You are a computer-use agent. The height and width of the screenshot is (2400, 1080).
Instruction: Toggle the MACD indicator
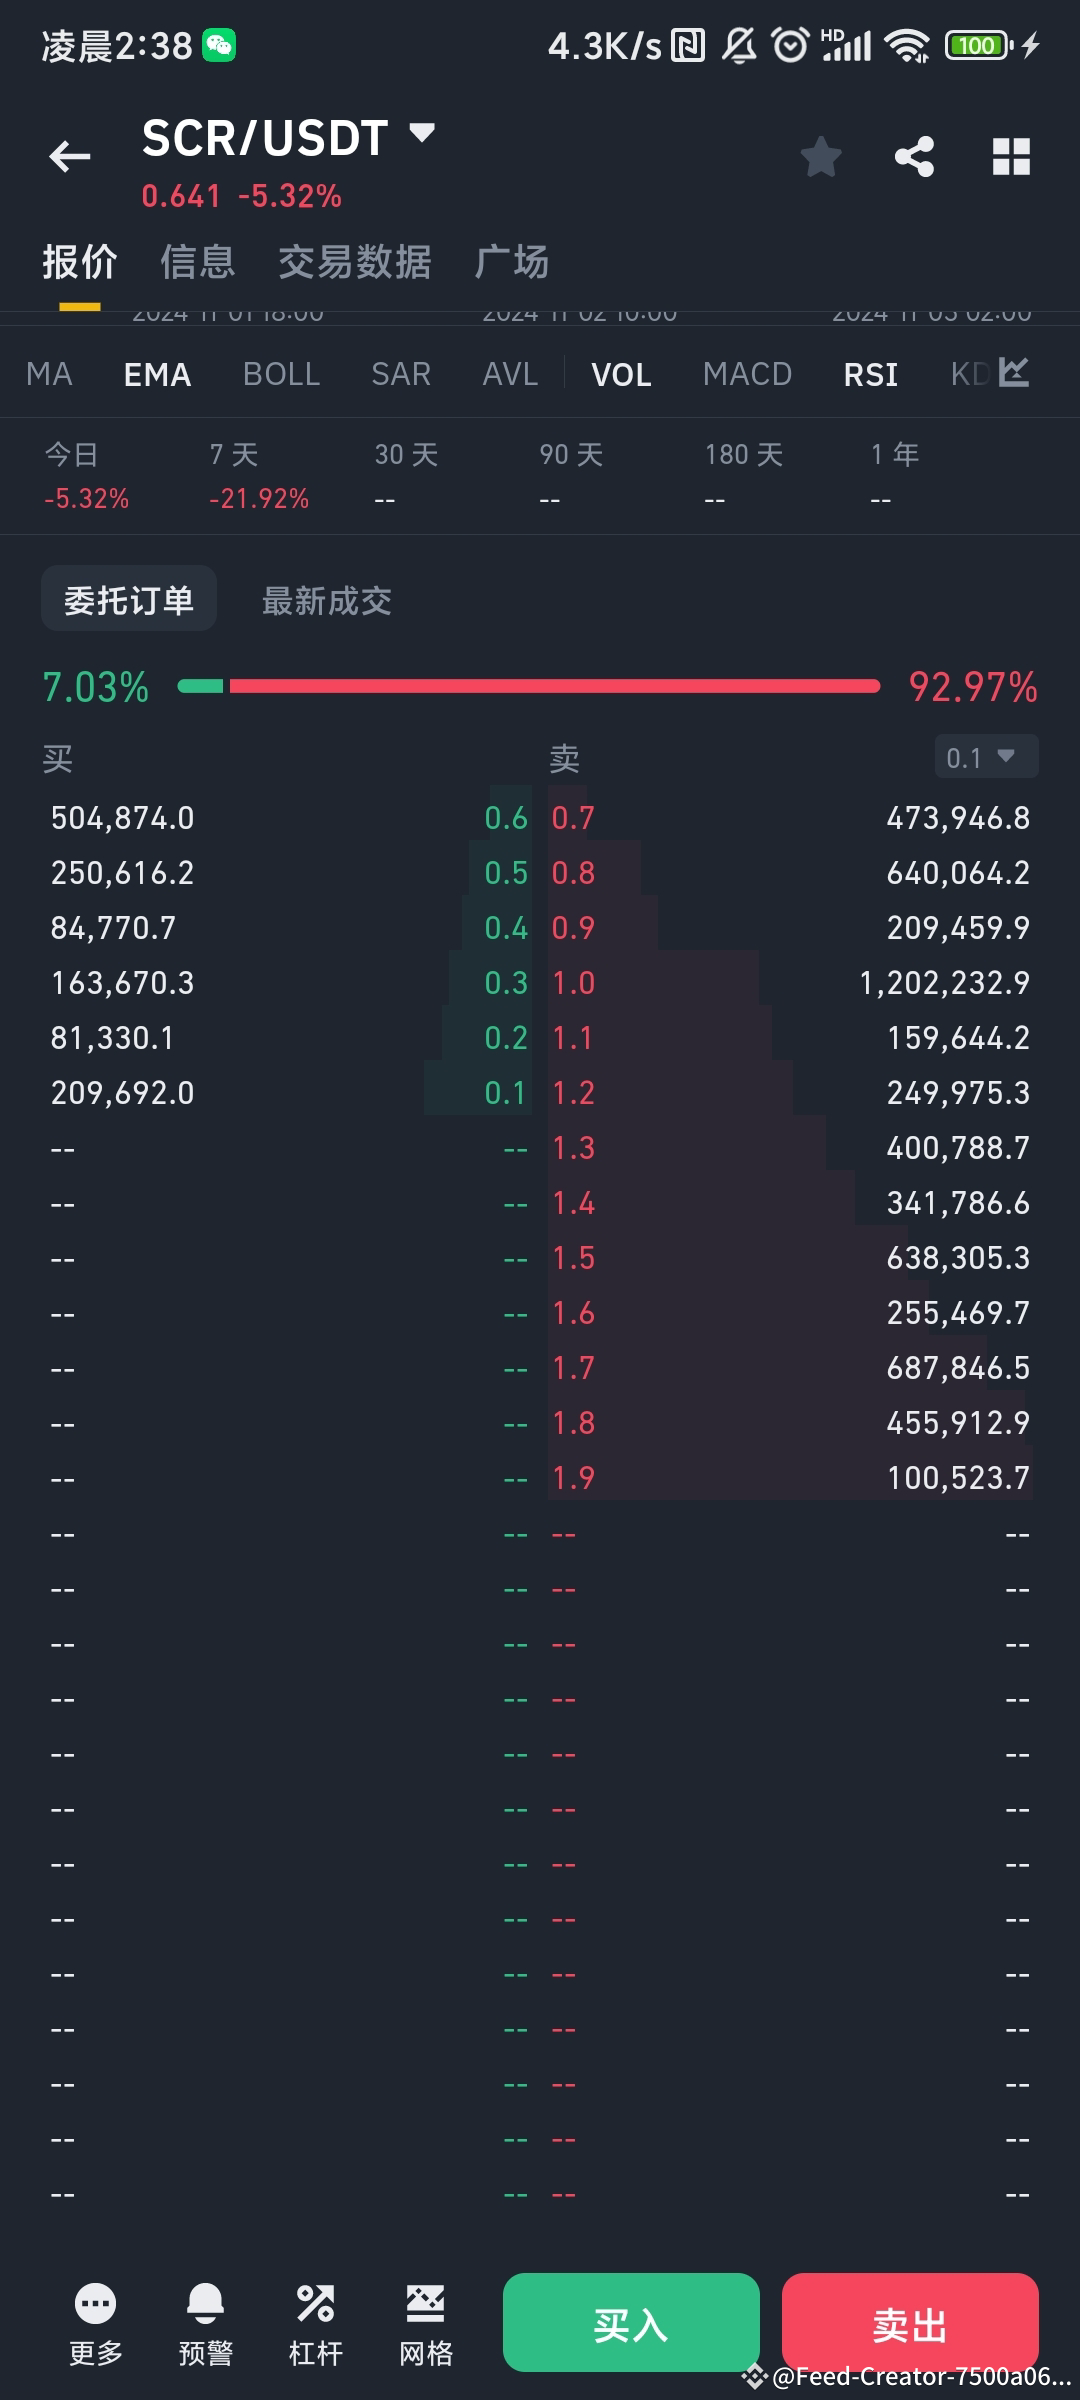[x=747, y=374]
